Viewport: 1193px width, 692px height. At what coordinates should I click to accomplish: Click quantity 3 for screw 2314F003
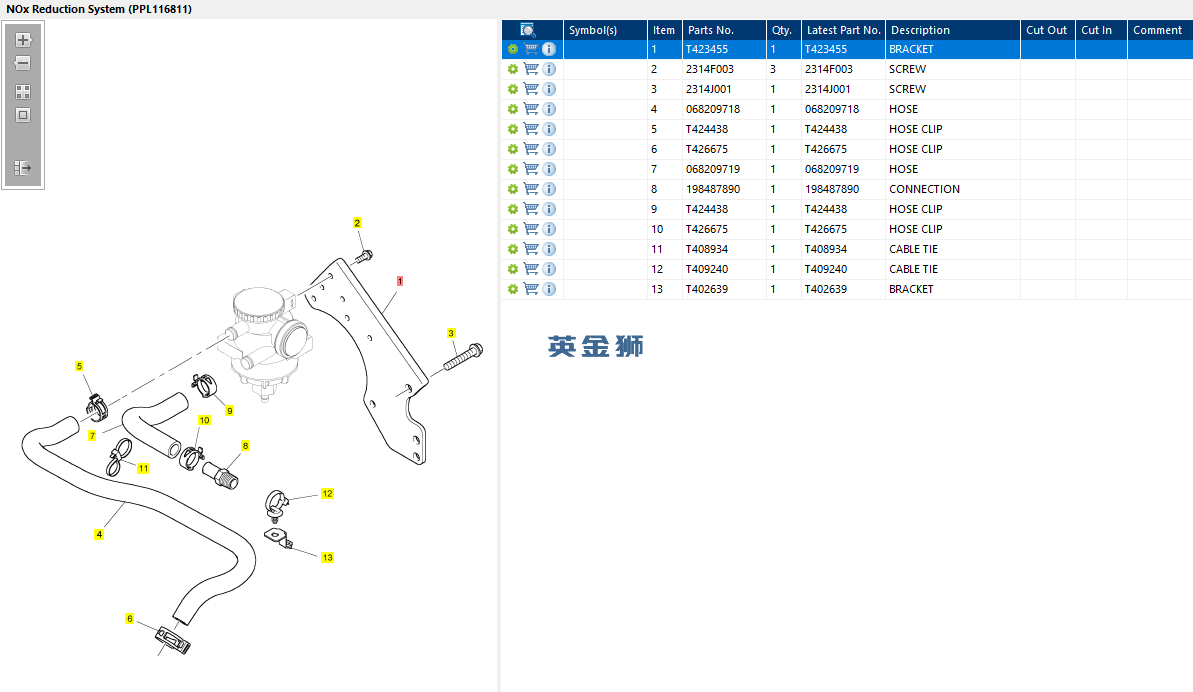773,69
